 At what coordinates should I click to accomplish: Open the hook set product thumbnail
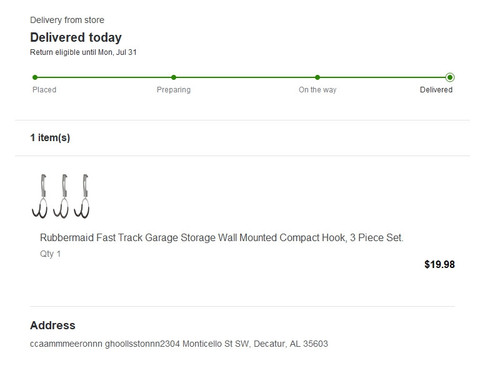[x=61, y=196]
